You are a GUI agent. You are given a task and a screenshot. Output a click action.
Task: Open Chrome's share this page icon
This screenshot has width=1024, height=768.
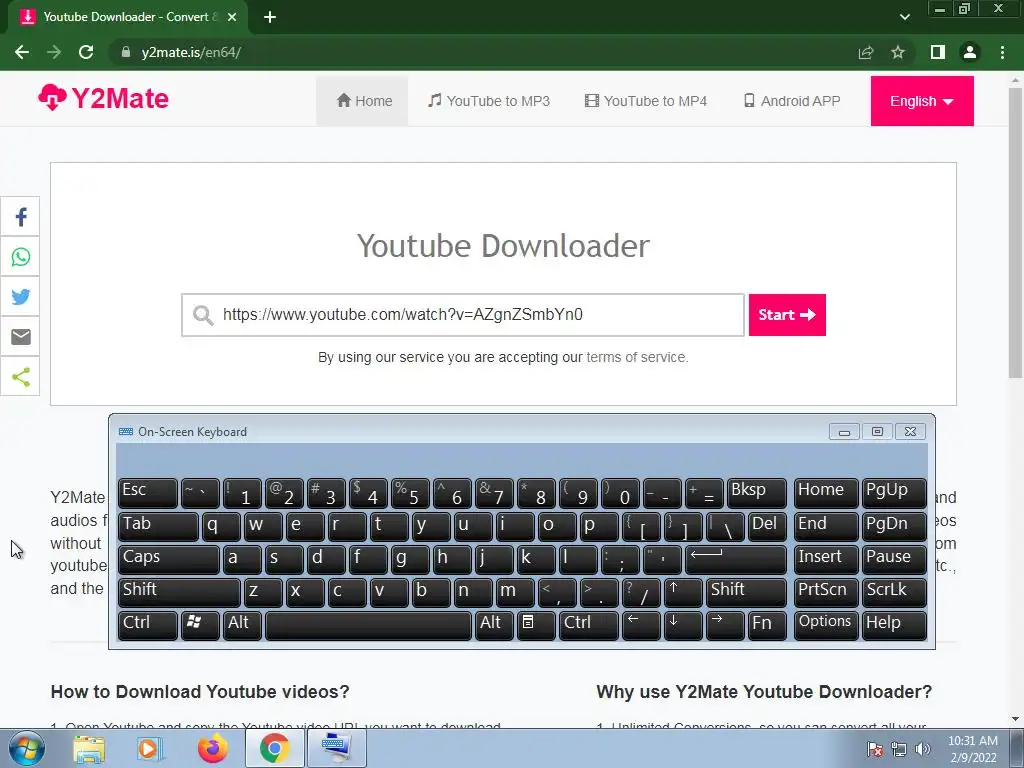click(866, 52)
